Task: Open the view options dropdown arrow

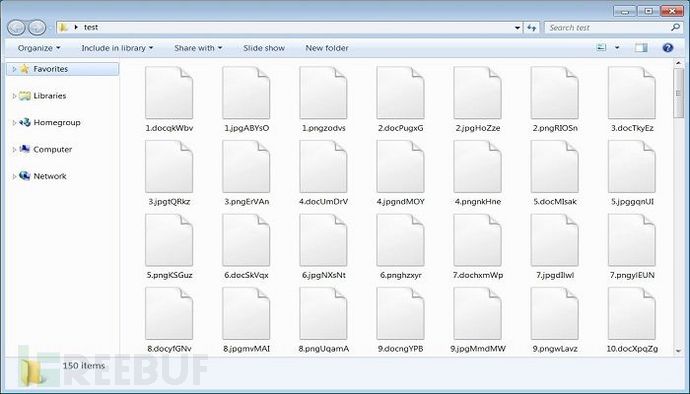Action: [617, 48]
